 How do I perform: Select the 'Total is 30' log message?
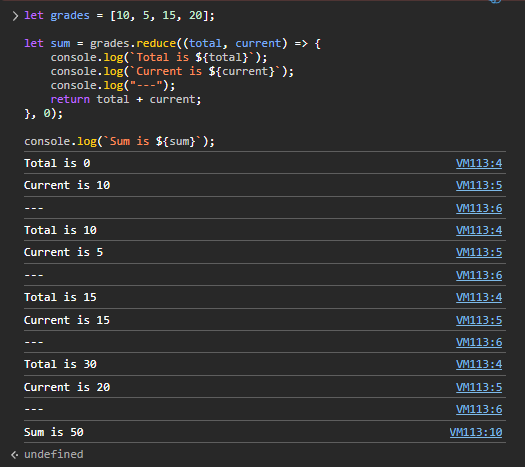[60, 364]
